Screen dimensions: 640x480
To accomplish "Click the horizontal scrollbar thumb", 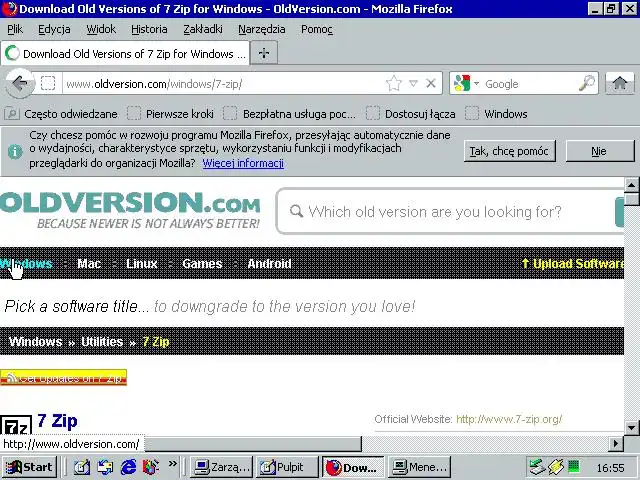I will pos(253,444).
